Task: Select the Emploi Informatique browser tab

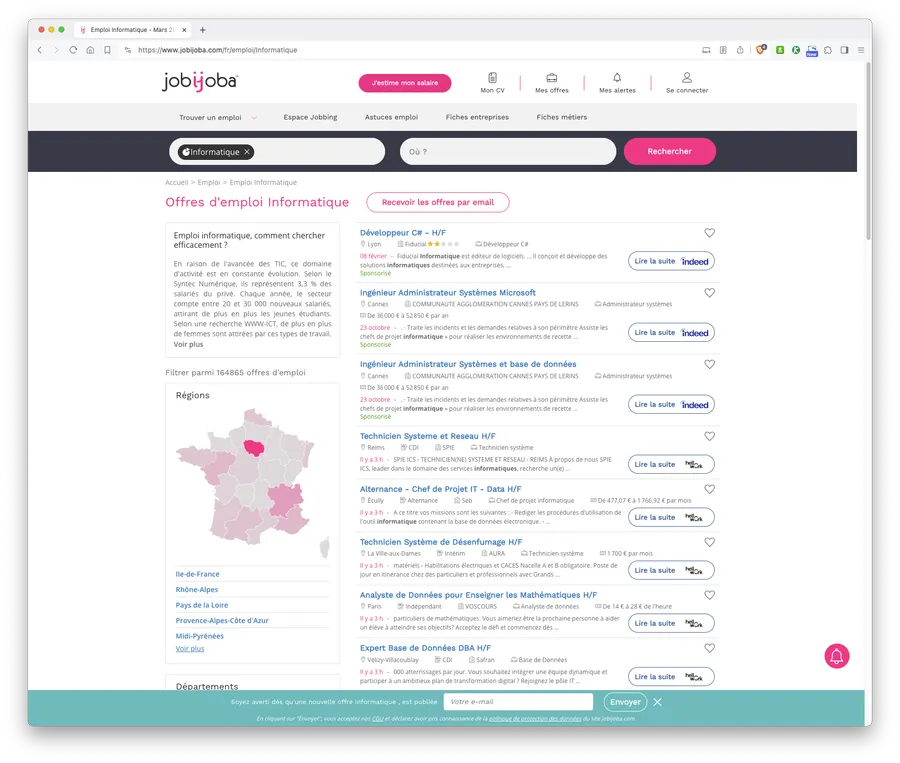Action: pyautogui.click(x=132, y=30)
